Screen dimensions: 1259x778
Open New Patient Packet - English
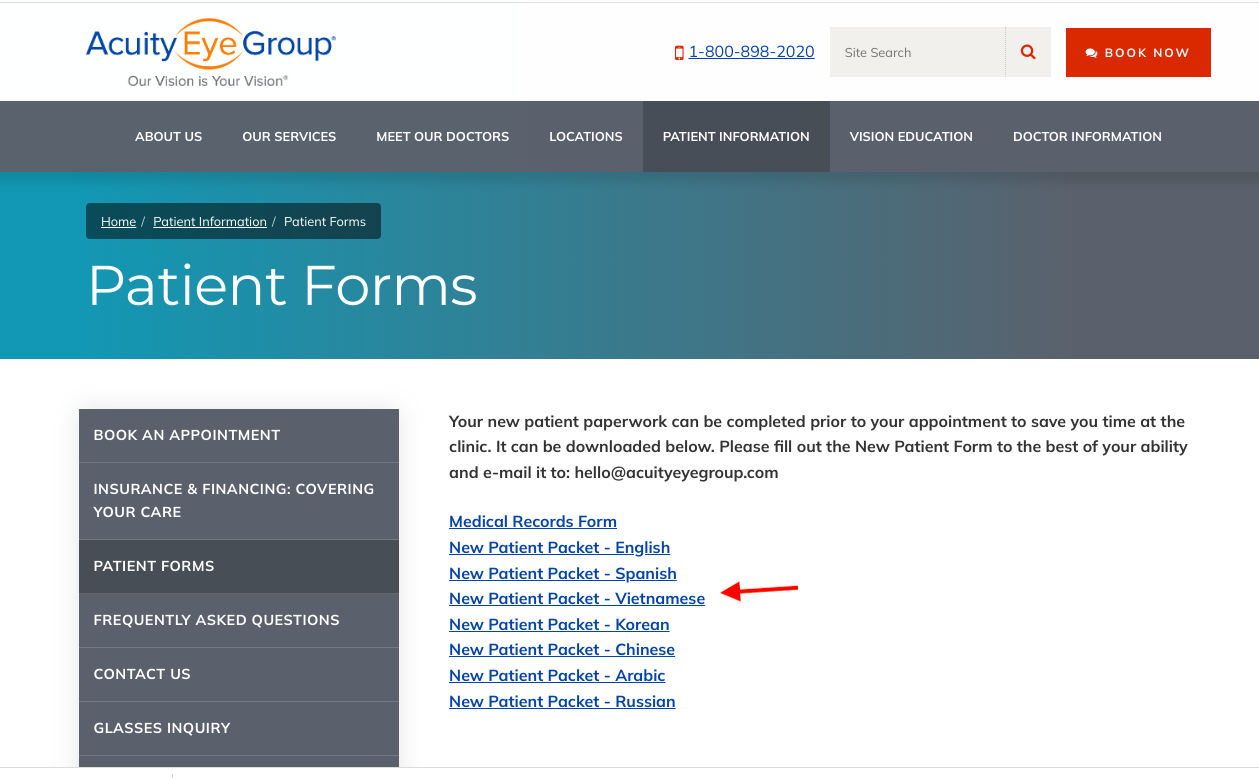[559, 547]
